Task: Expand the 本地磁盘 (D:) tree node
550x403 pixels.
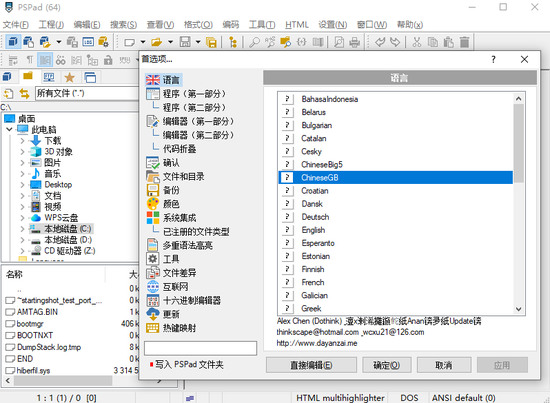Action: [22, 240]
